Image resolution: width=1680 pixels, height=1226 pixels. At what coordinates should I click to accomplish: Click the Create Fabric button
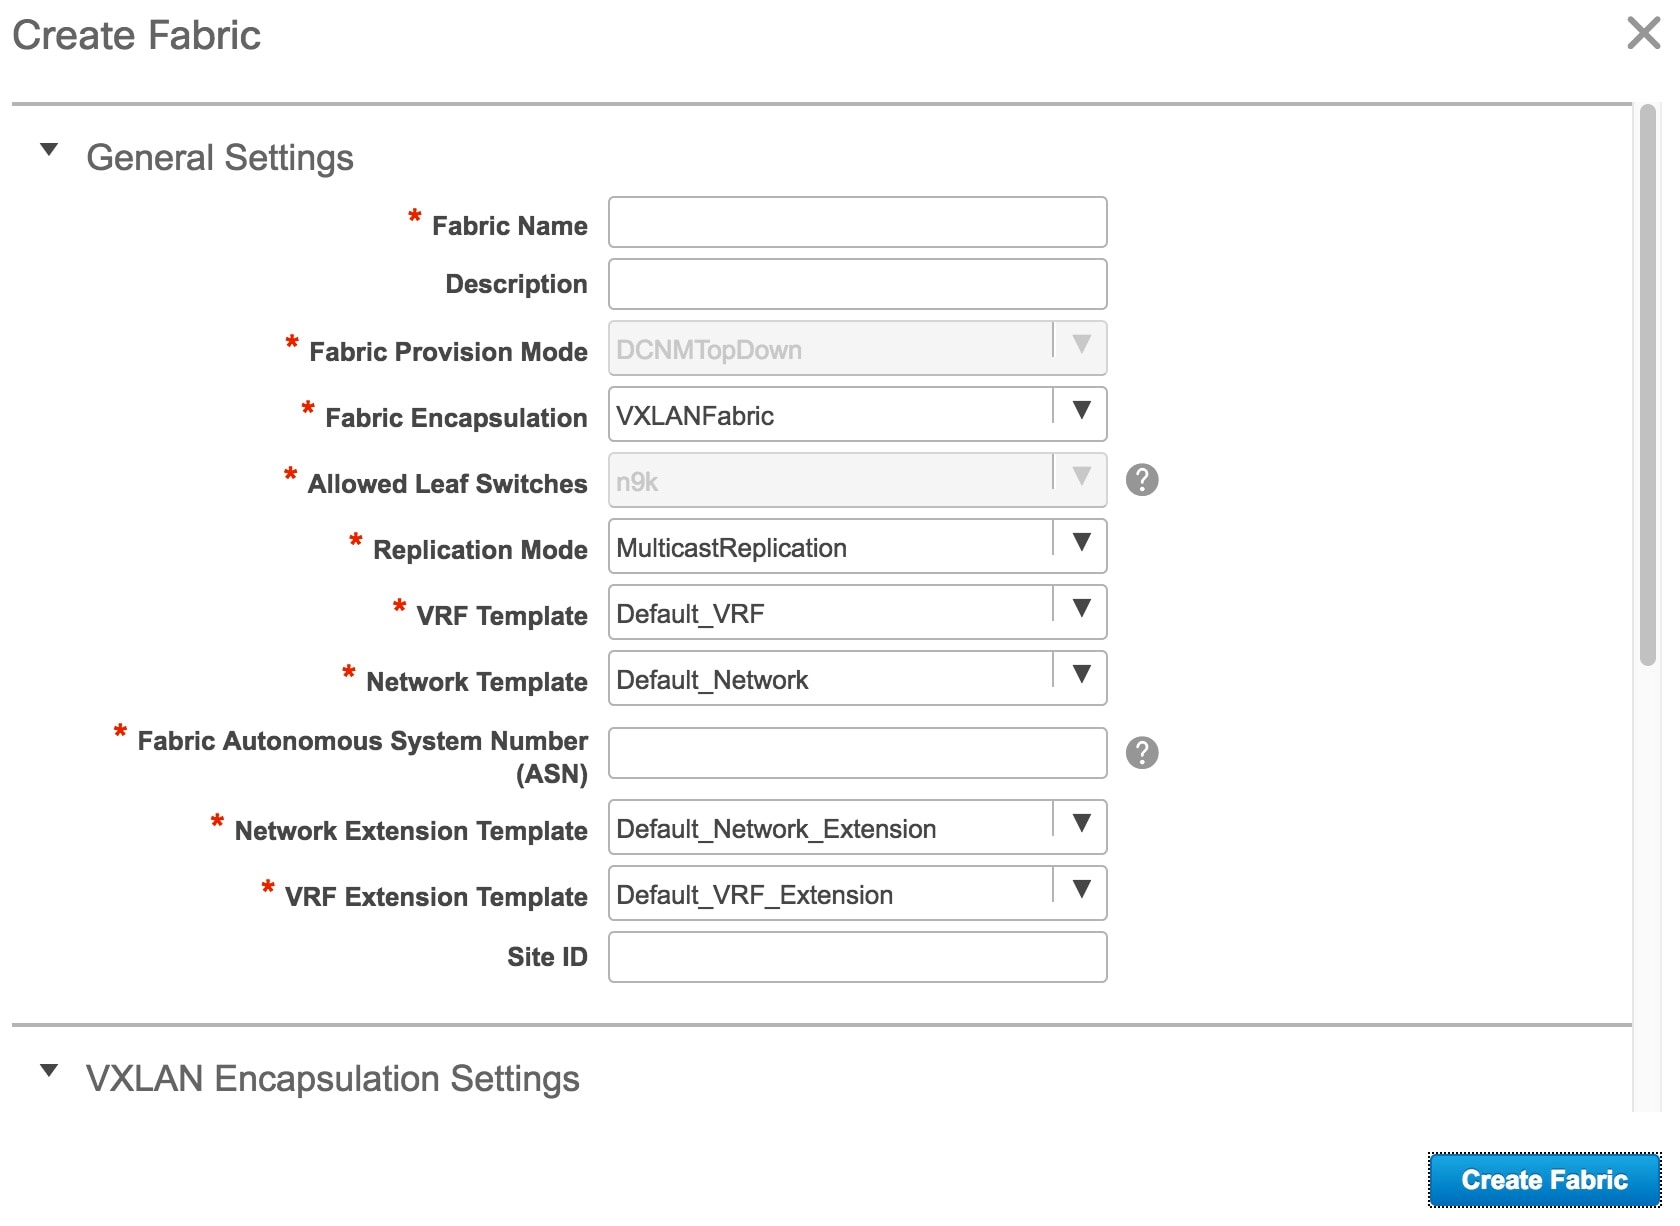point(1544,1179)
